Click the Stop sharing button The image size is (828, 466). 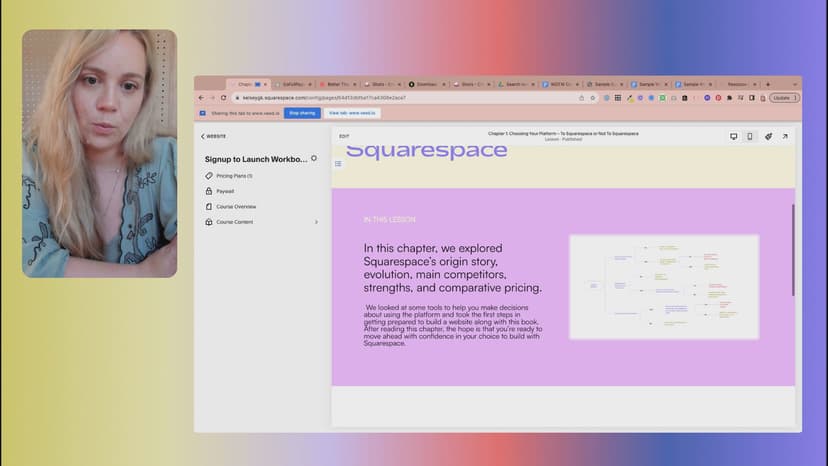click(301, 113)
